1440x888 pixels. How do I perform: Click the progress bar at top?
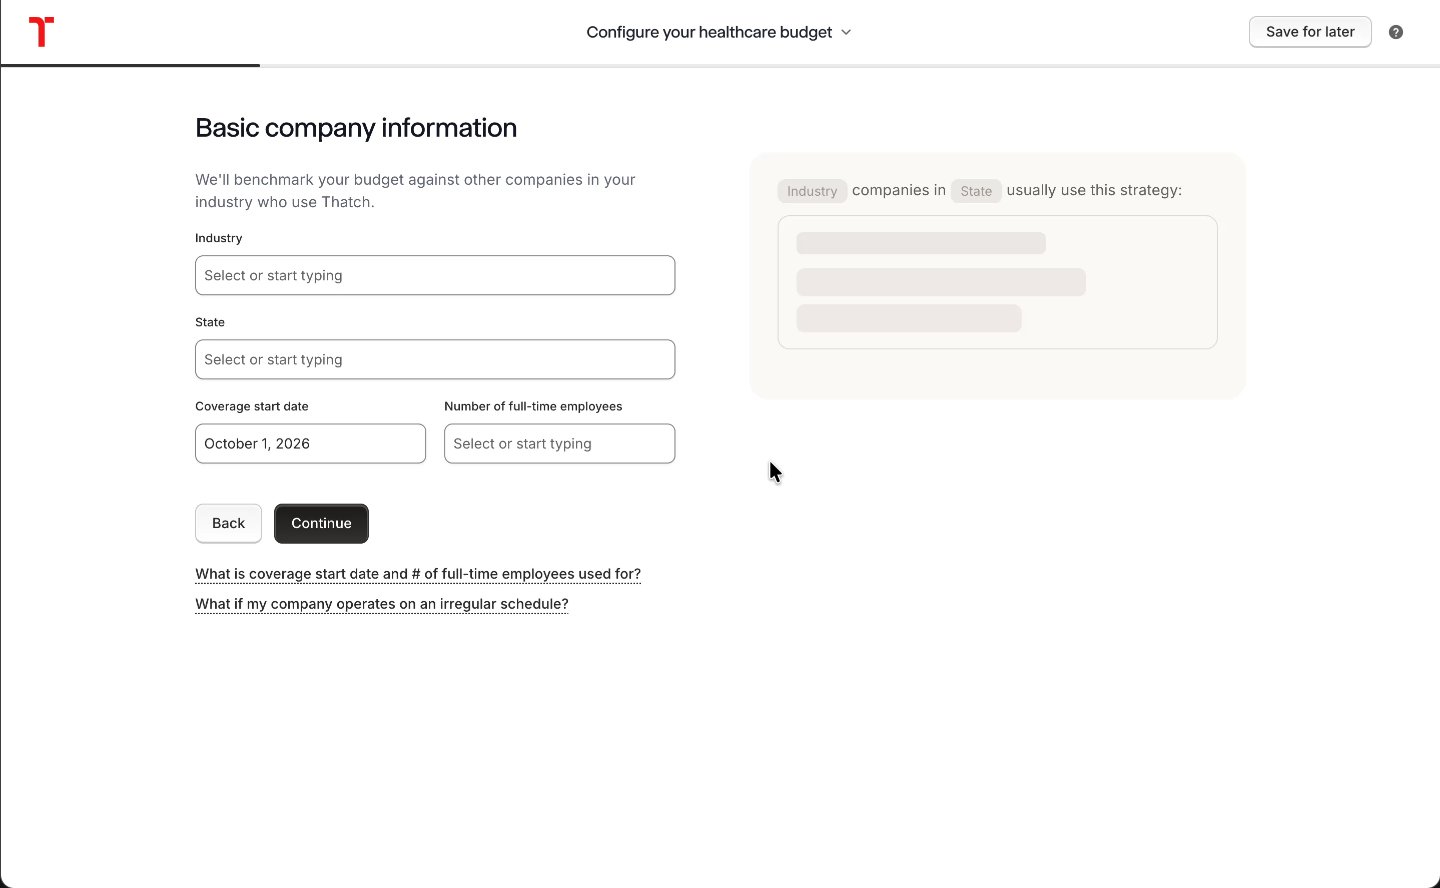720,66
